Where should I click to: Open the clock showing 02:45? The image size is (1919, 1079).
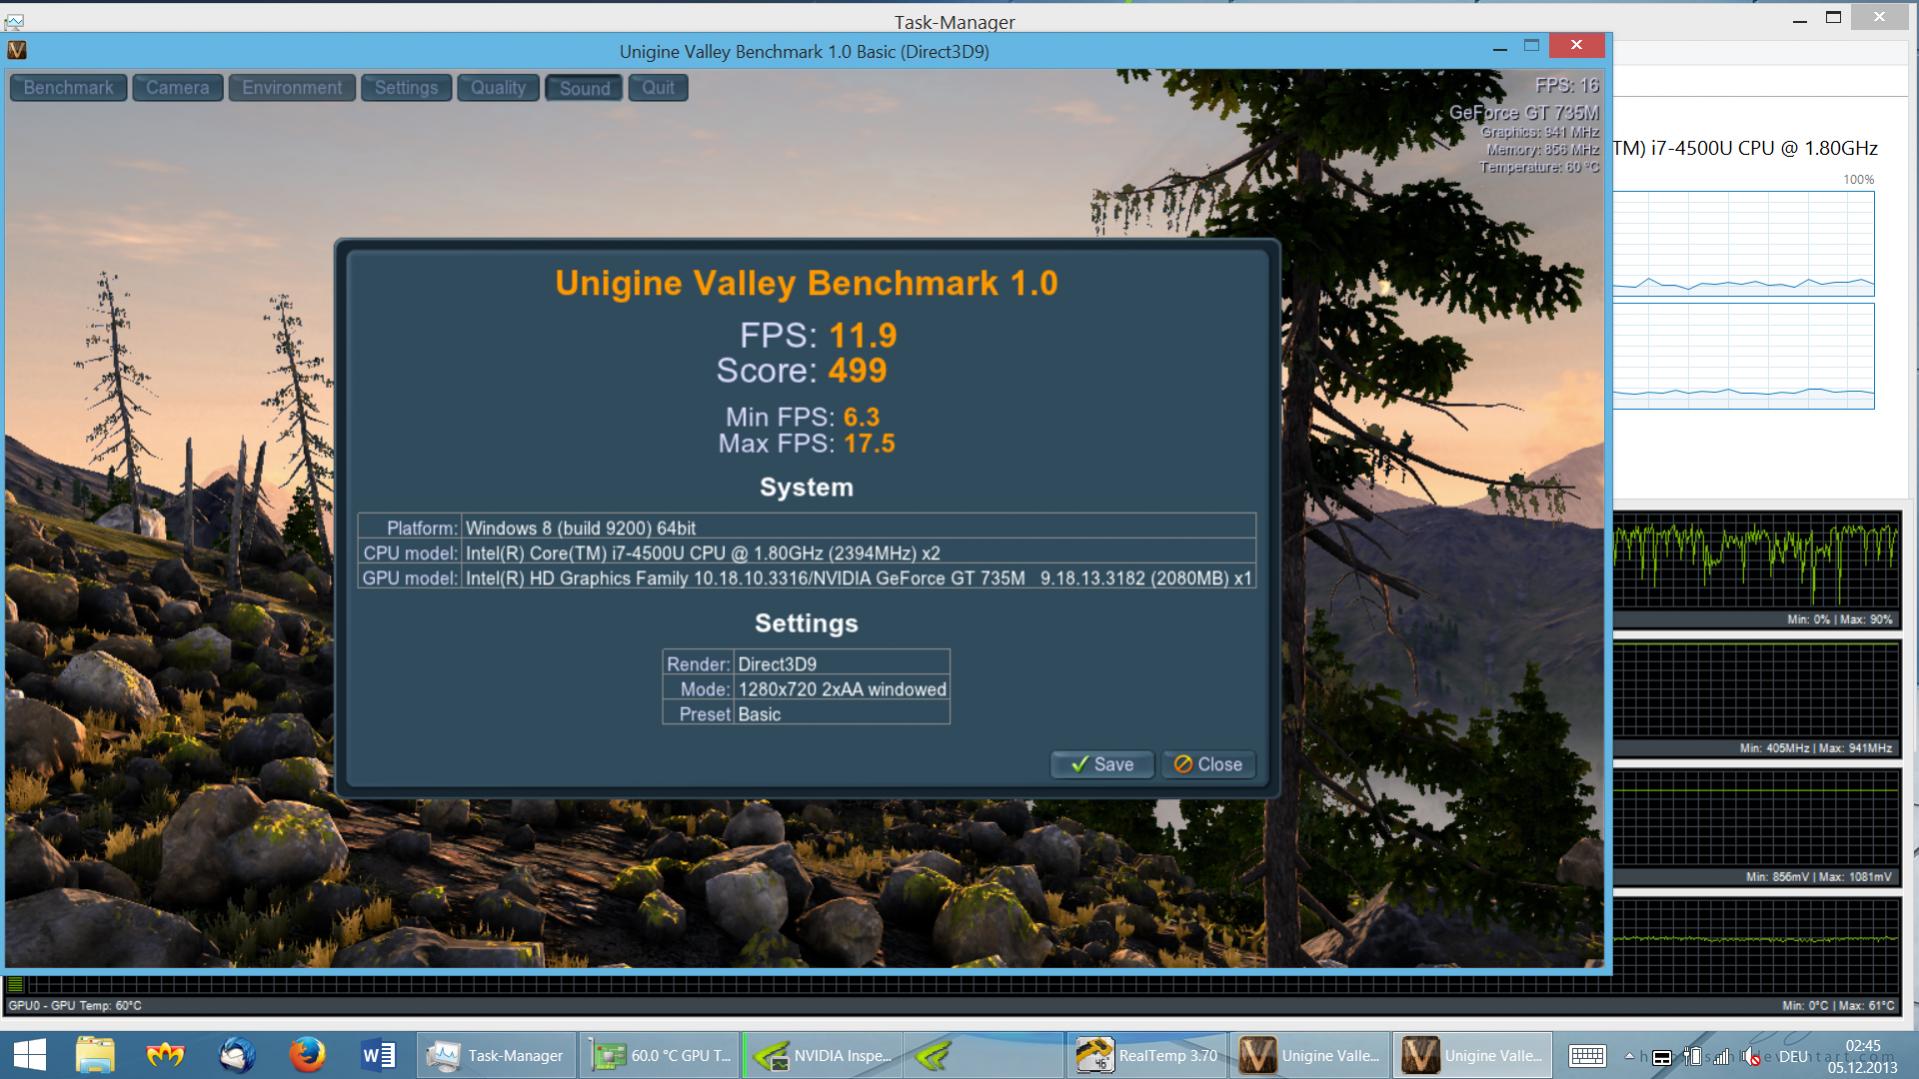1863,1056
